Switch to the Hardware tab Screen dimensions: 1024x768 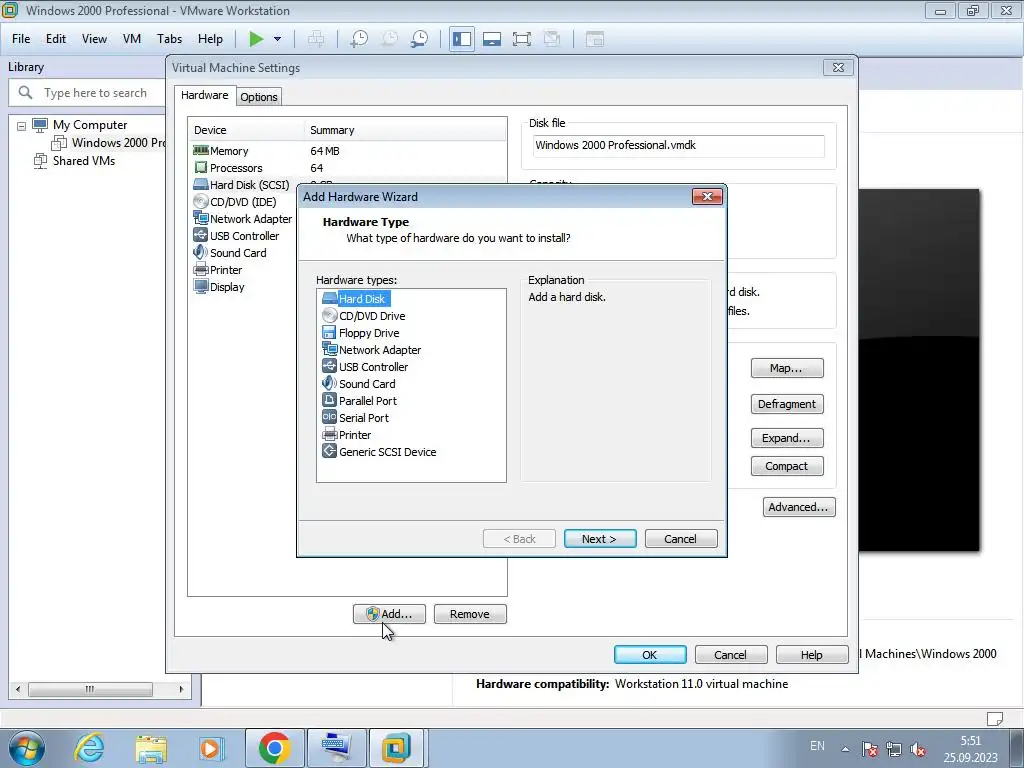click(204, 95)
